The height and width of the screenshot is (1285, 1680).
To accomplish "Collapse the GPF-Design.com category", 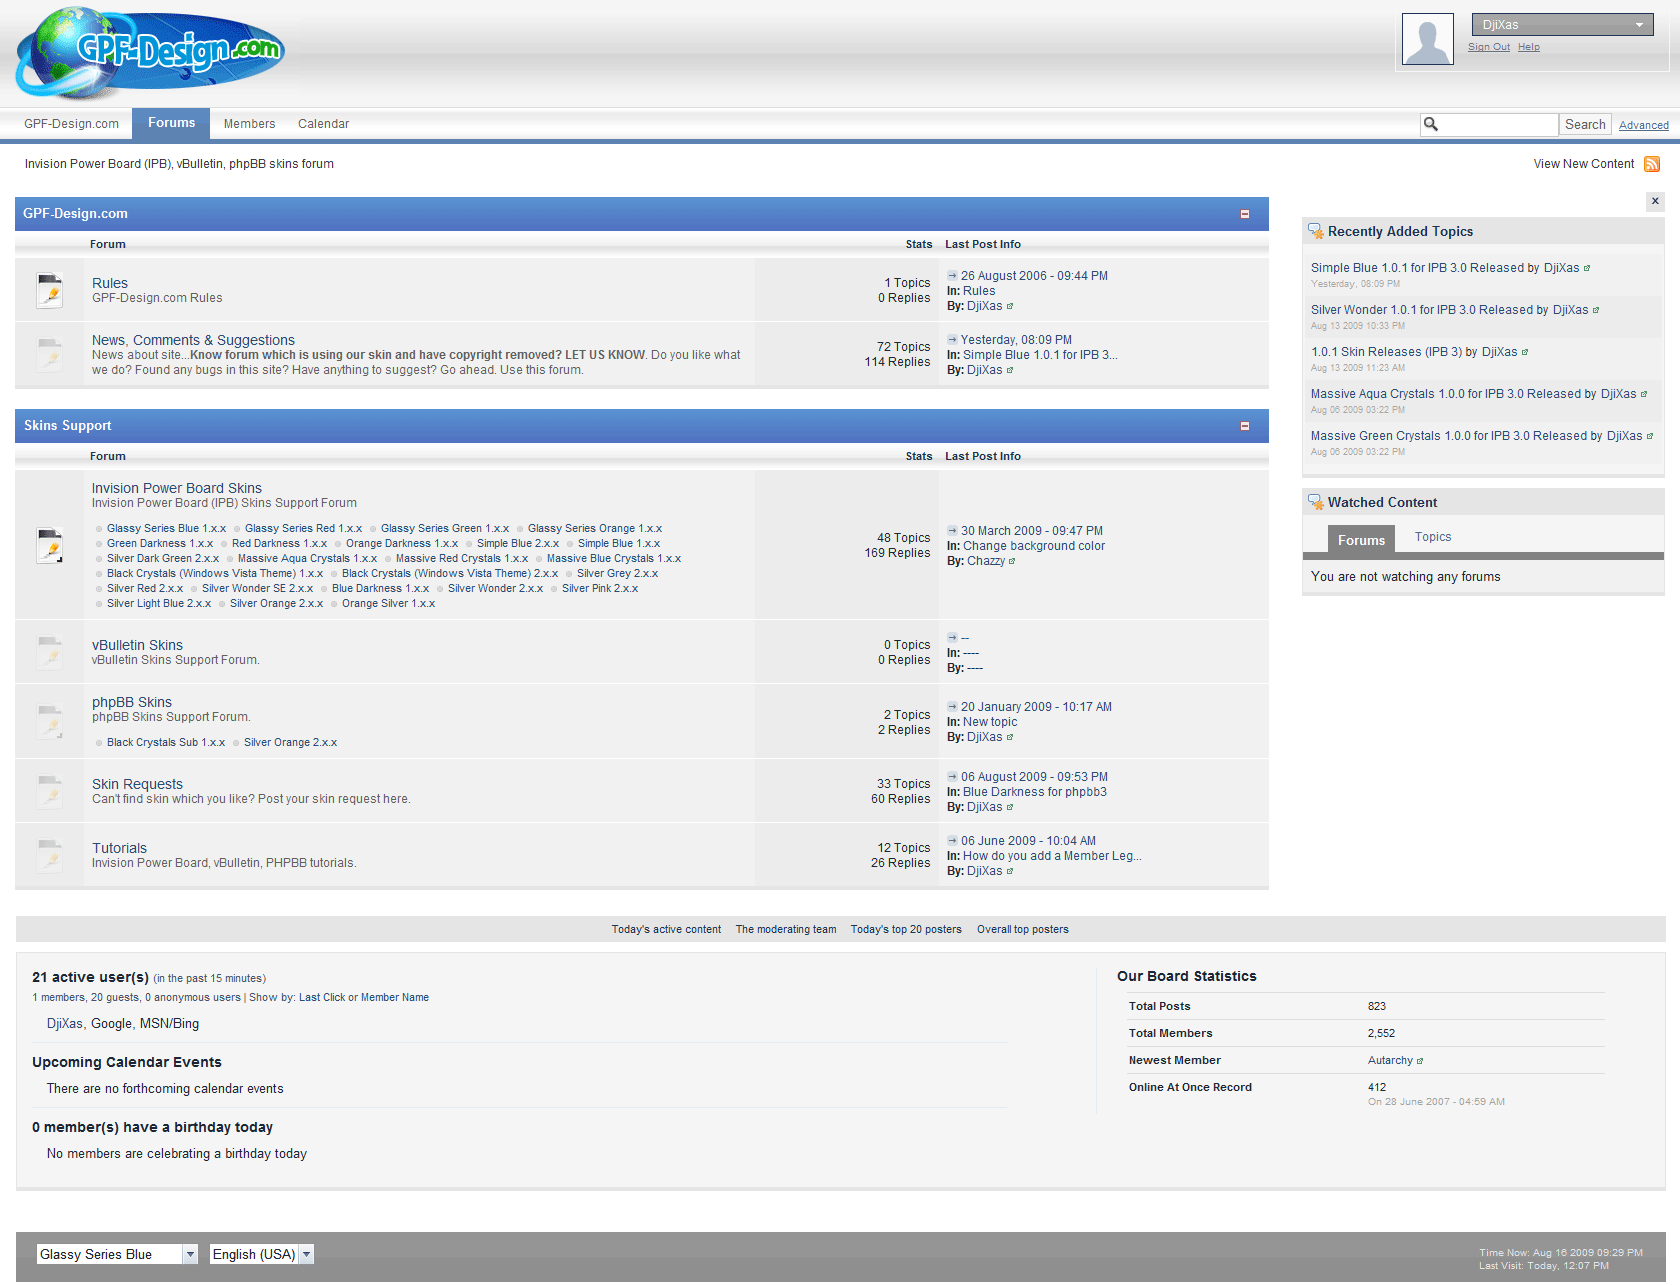I will (x=1245, y=214).
